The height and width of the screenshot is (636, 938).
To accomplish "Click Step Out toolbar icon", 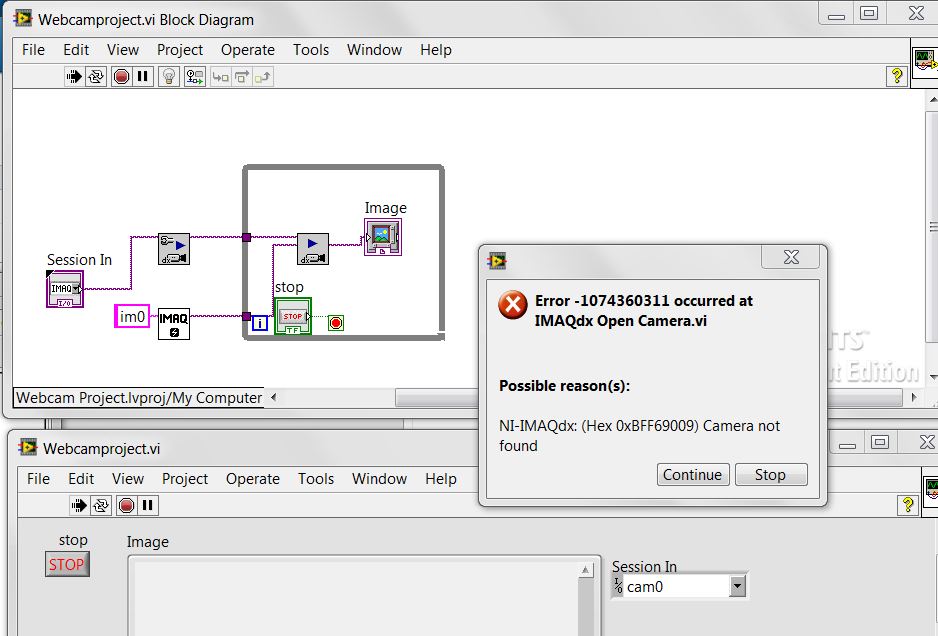I will pos(263,77).
